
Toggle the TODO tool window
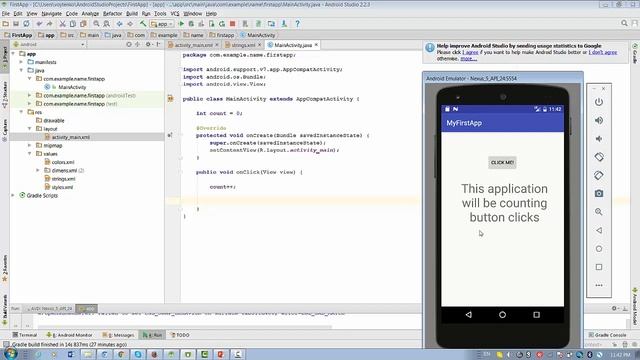click(180, 335)
